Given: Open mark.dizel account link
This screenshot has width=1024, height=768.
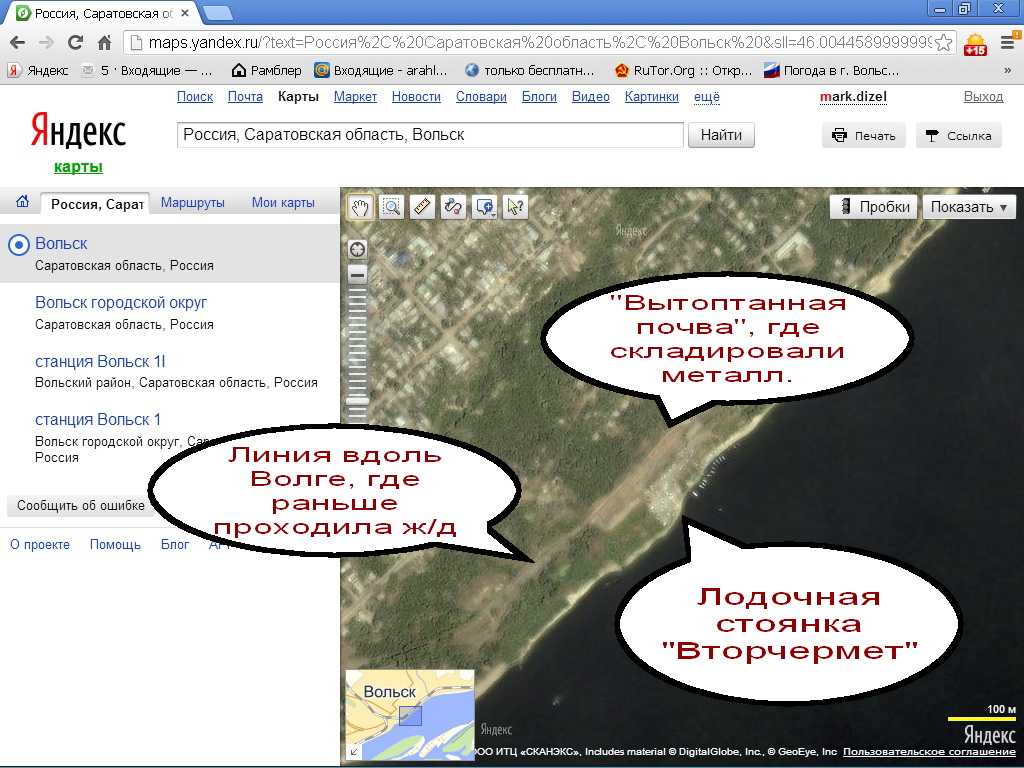Looking at the screenshot, I should click(854, 97).
